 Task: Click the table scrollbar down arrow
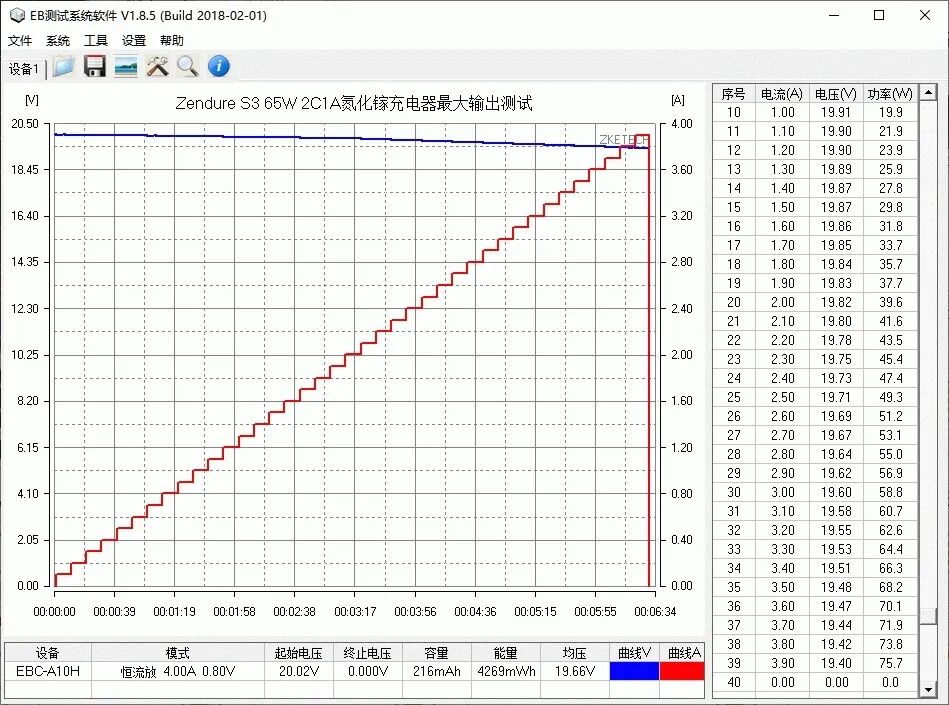click(x=928, y=689)
